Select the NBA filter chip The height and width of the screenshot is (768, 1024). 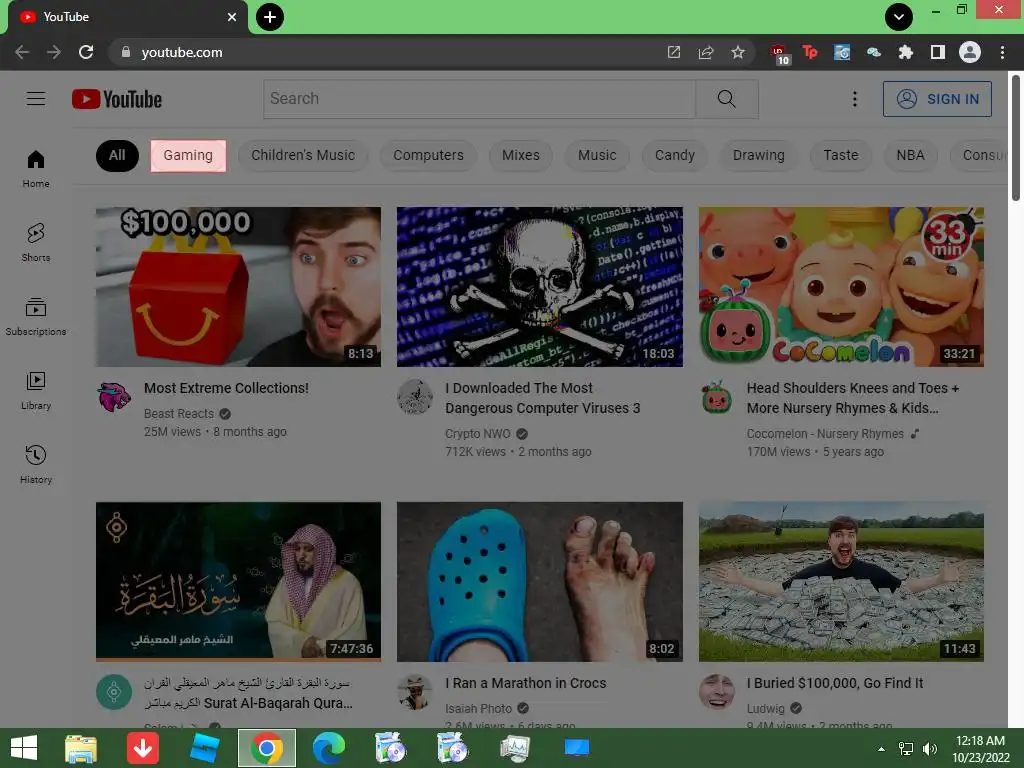pos(910,155)
